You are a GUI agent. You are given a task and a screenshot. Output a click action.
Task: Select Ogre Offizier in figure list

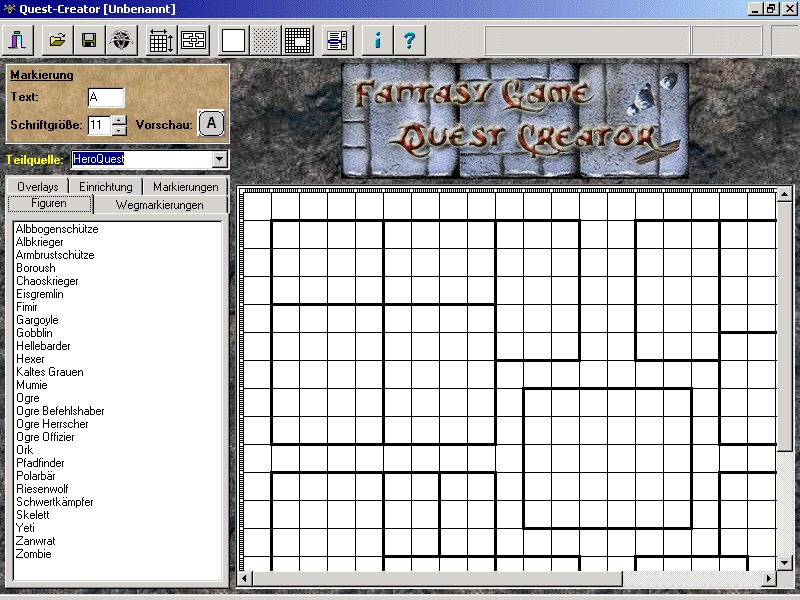pos(45,437)
